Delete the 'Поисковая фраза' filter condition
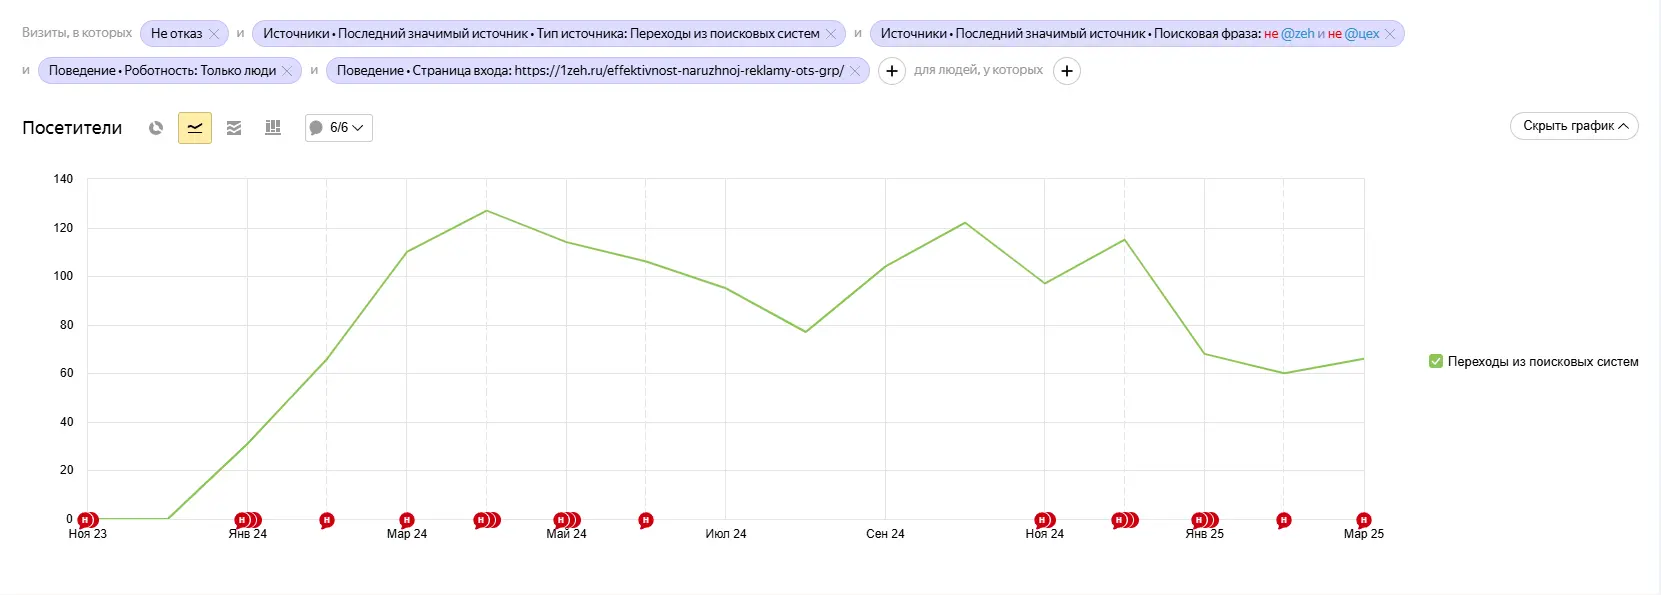This screenshot has height=595, width=1661. (1389, 34)
